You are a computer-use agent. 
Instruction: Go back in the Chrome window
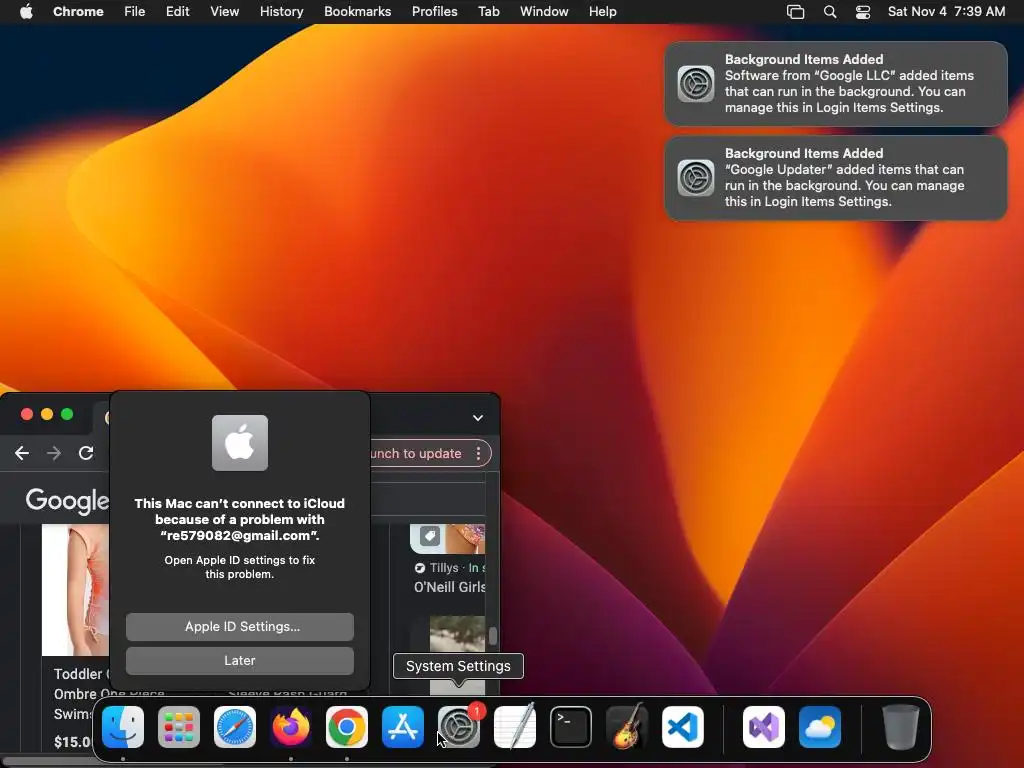pos(22,453)
